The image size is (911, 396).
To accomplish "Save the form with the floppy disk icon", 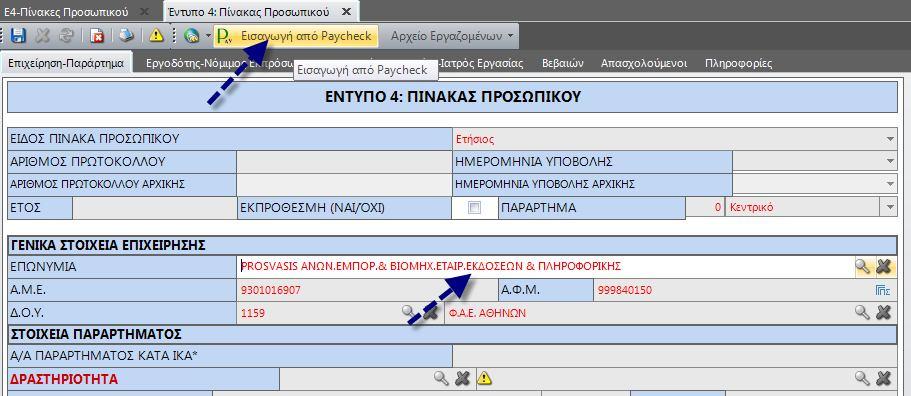I will click(x=19, y=36).
